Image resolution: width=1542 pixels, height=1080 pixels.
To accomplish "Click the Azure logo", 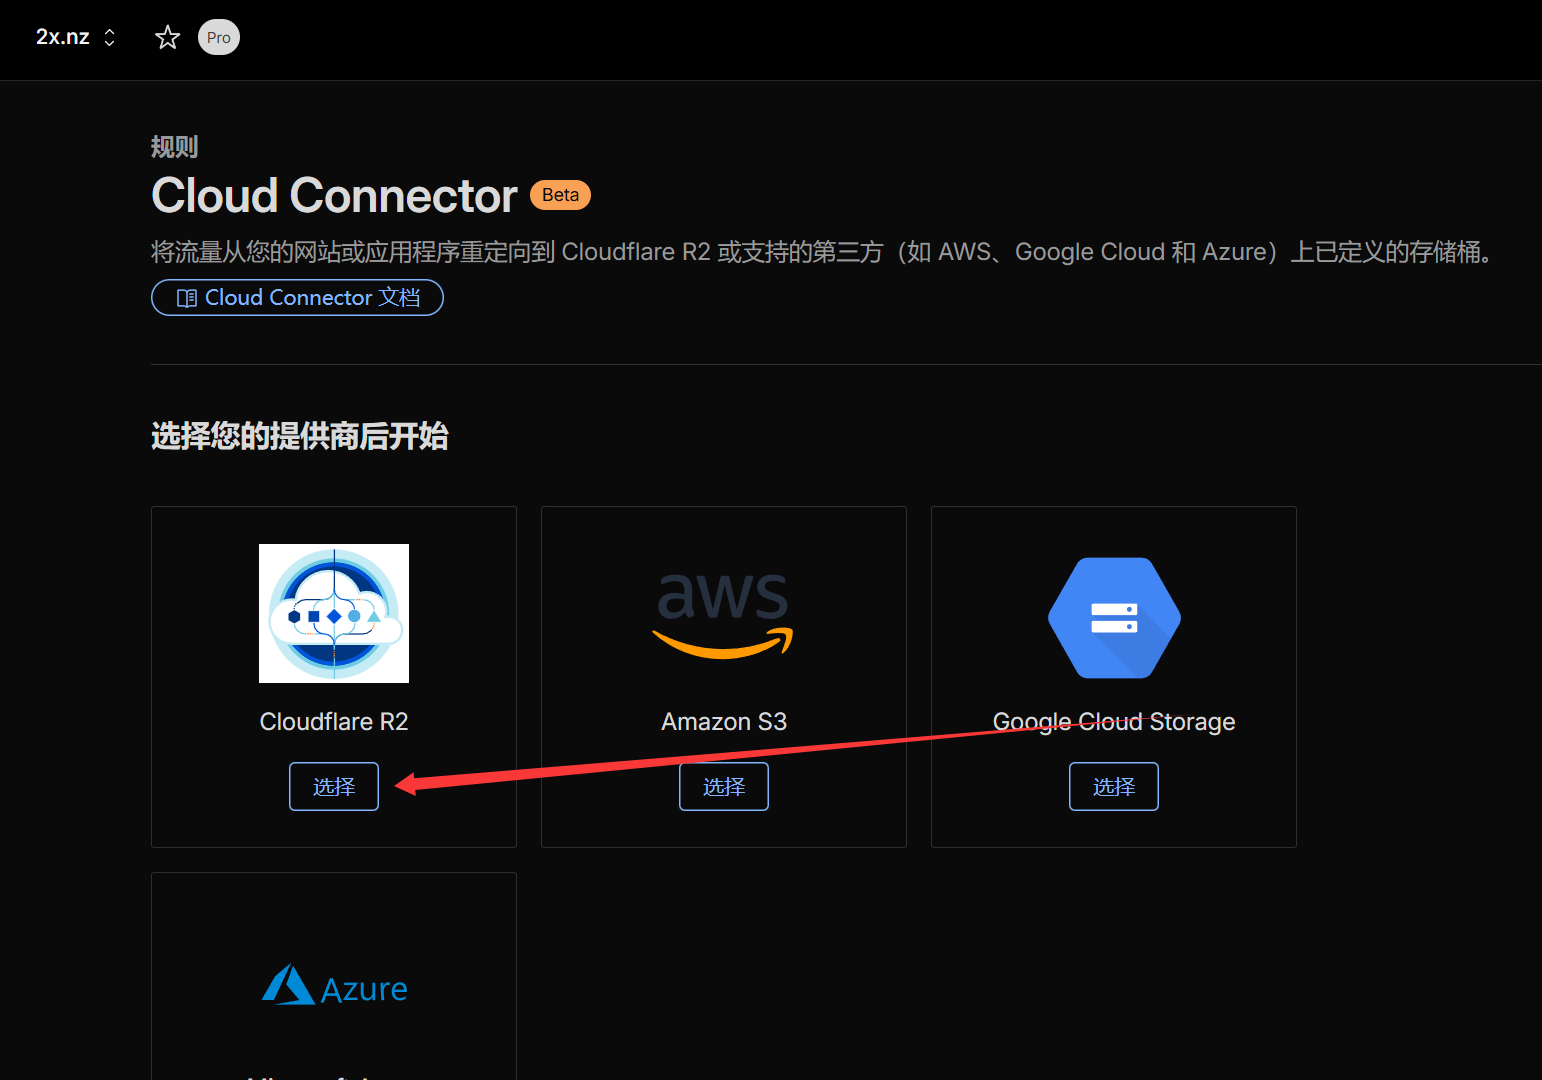I will (334, 987).
